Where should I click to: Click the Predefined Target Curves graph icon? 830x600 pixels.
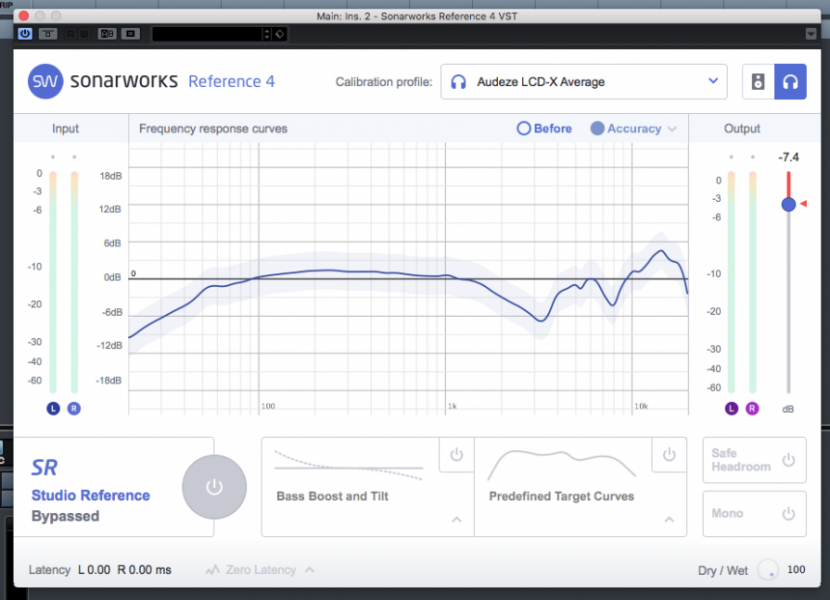tap(562, 463)
